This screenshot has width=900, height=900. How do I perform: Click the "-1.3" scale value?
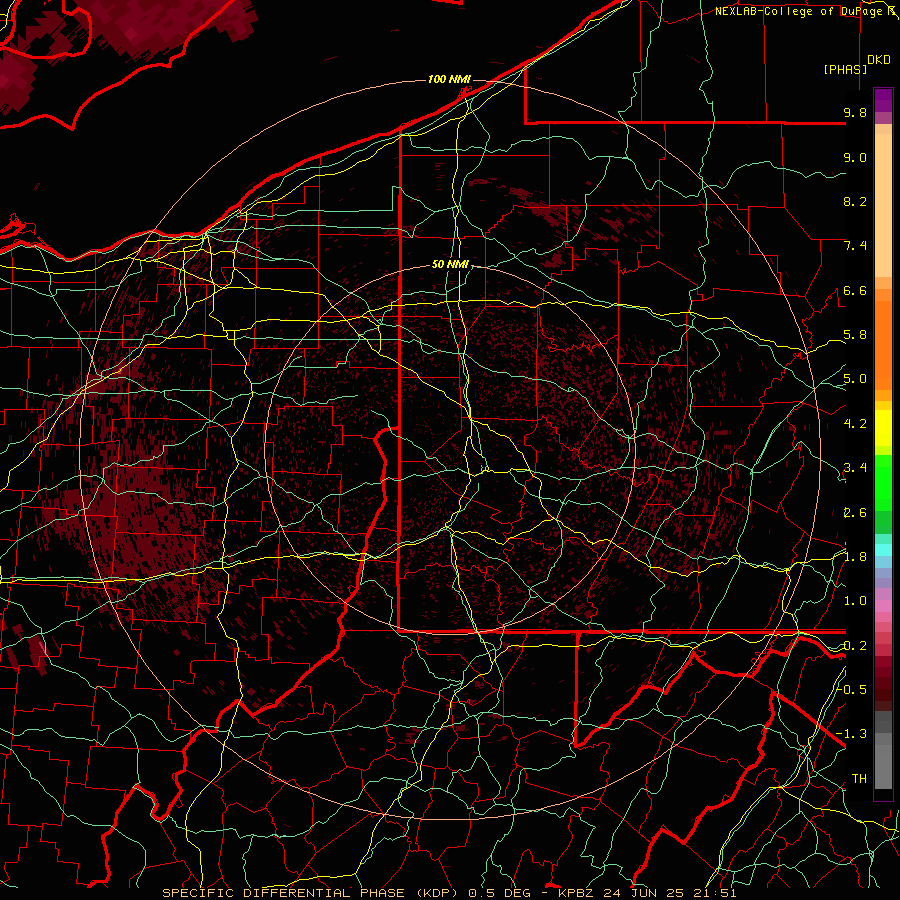click(x=851, y=734)
